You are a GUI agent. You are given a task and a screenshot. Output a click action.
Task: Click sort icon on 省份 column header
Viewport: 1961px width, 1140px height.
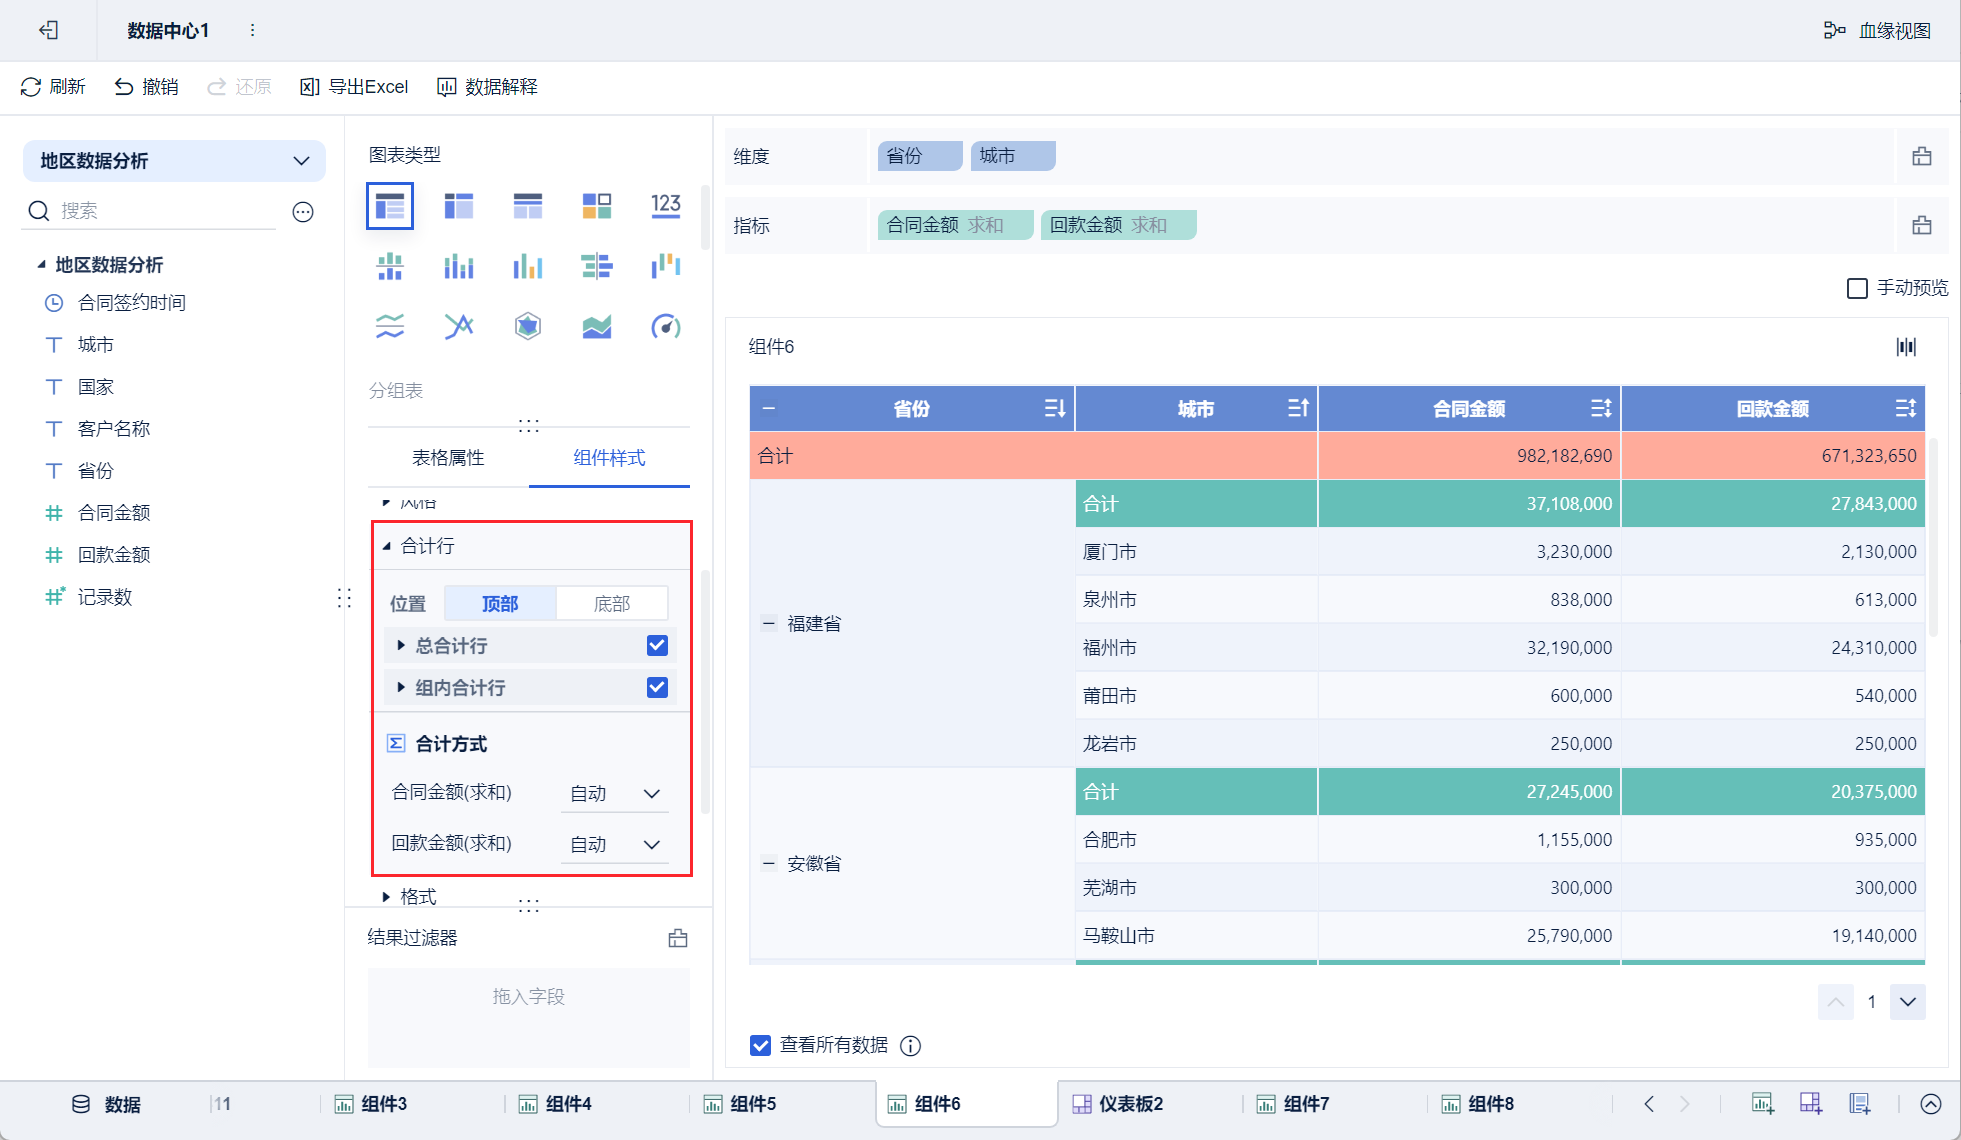[1054, 408]
